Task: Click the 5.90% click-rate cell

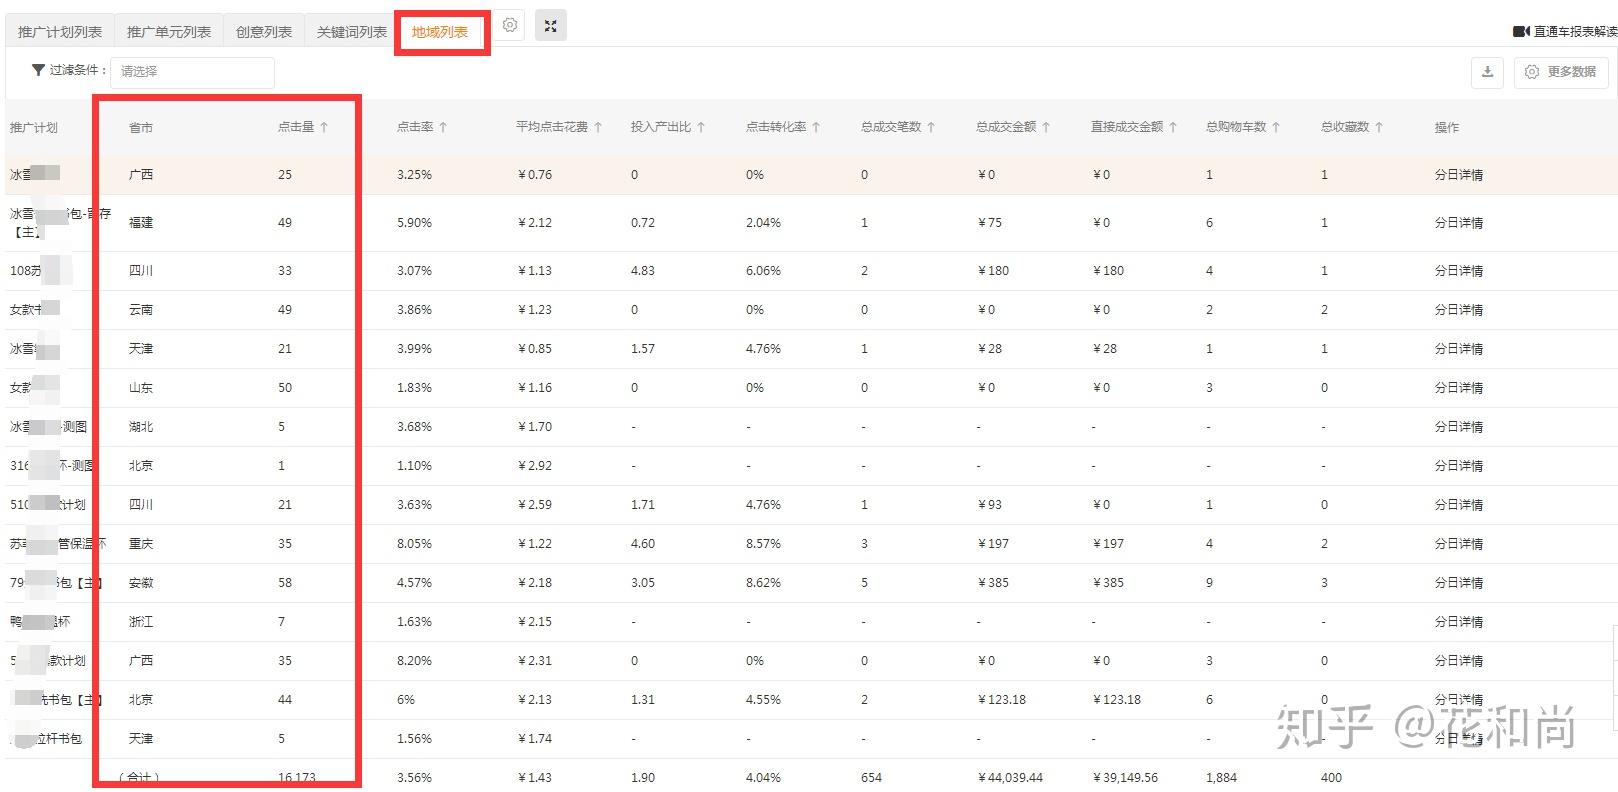Action: click(x=414, y=223)
